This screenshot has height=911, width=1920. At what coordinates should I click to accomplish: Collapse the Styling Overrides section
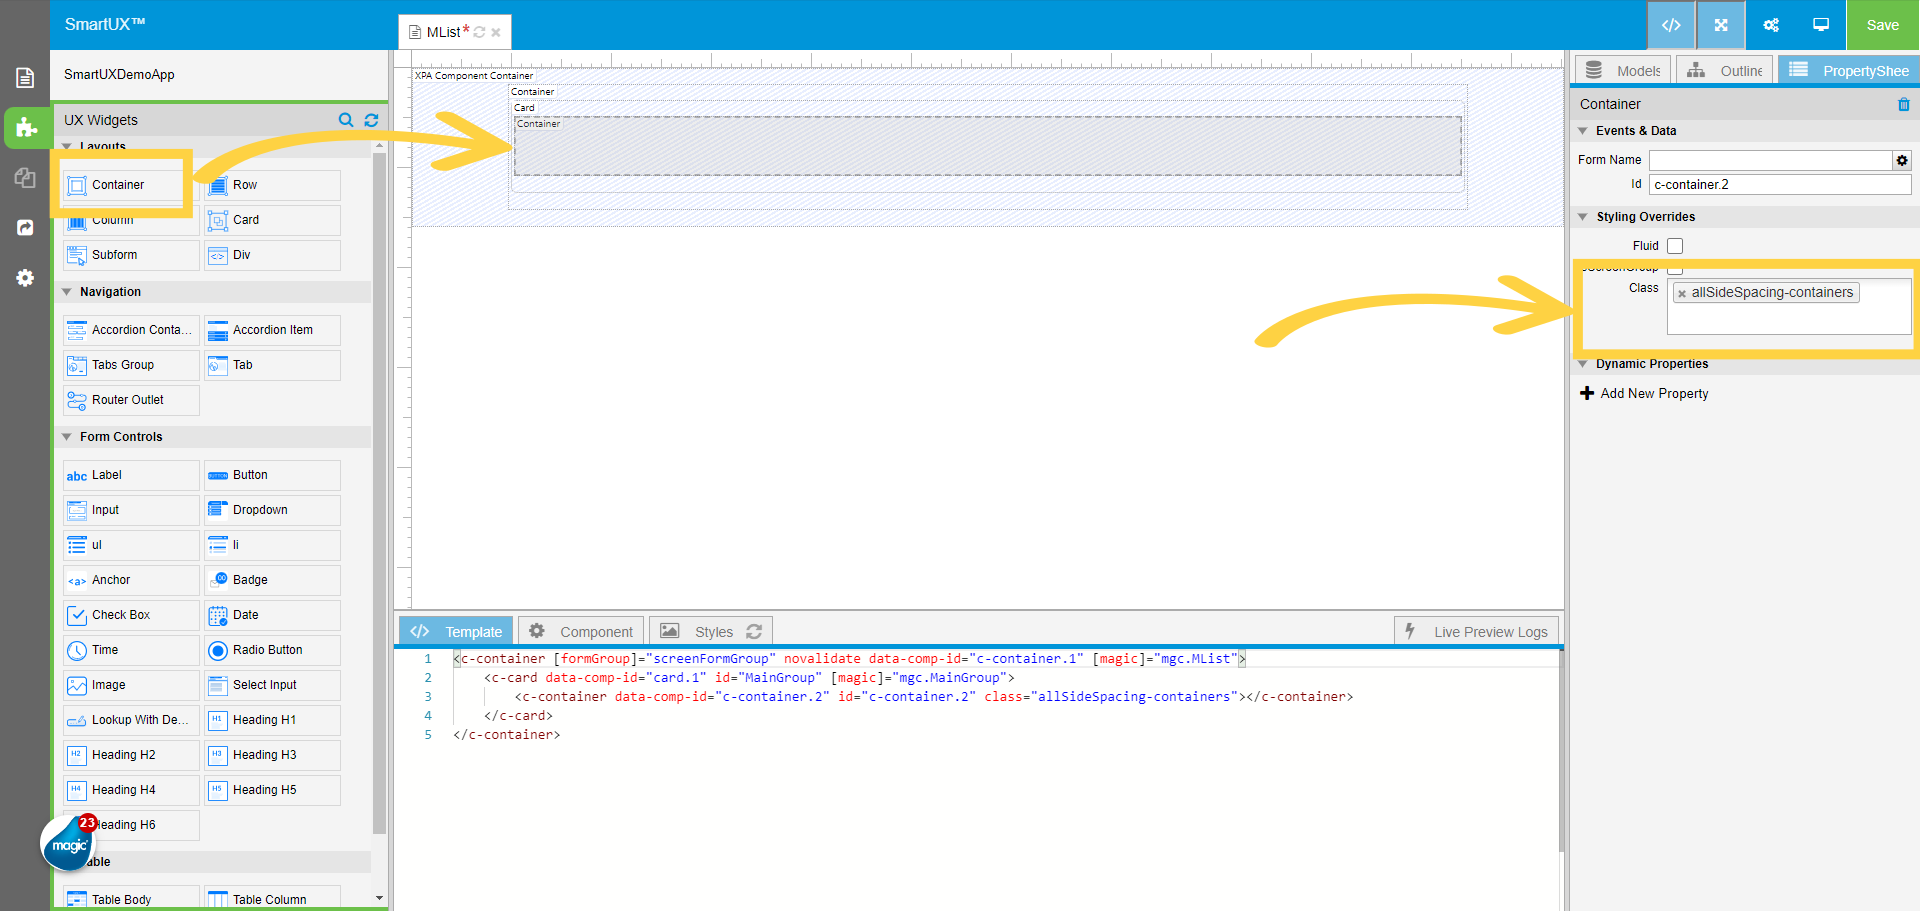tap(1583, 217)
